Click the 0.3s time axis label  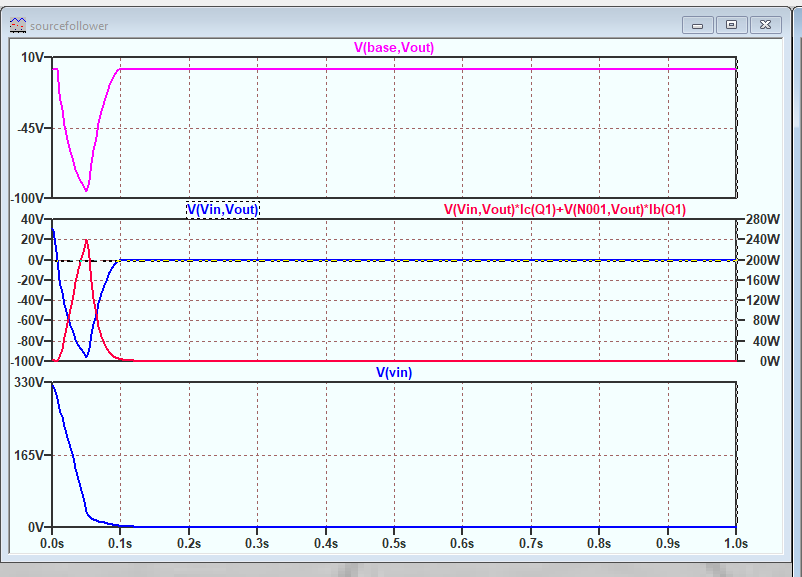point(257,544)
